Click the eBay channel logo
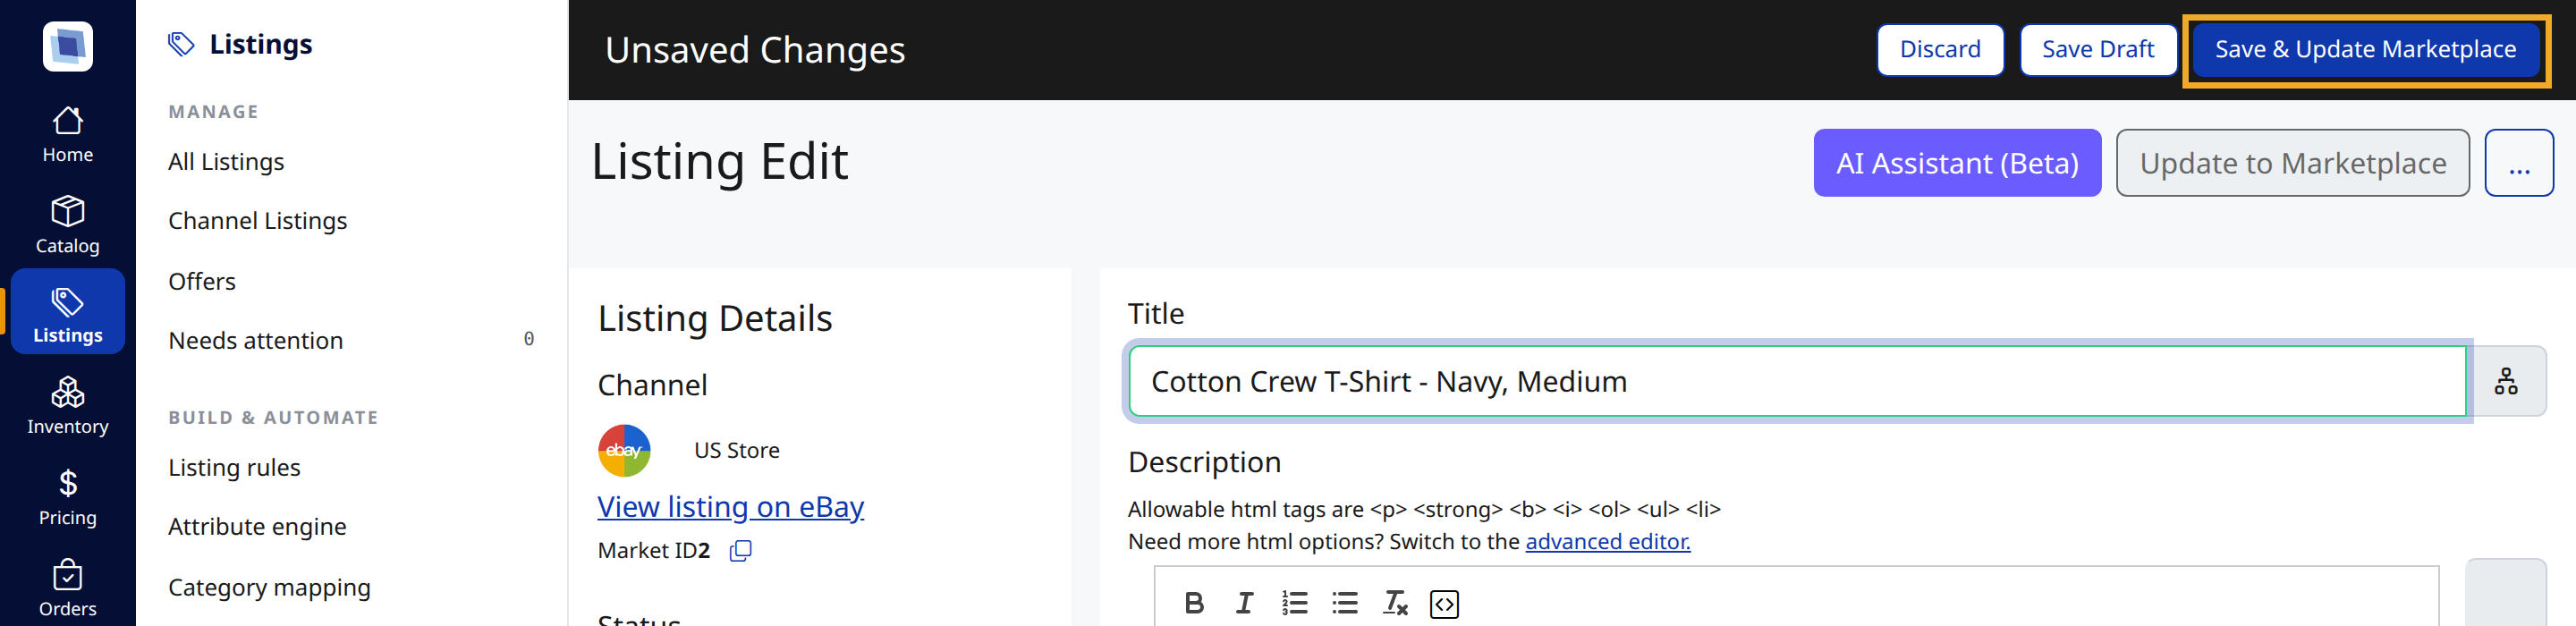 coord(624,450)
